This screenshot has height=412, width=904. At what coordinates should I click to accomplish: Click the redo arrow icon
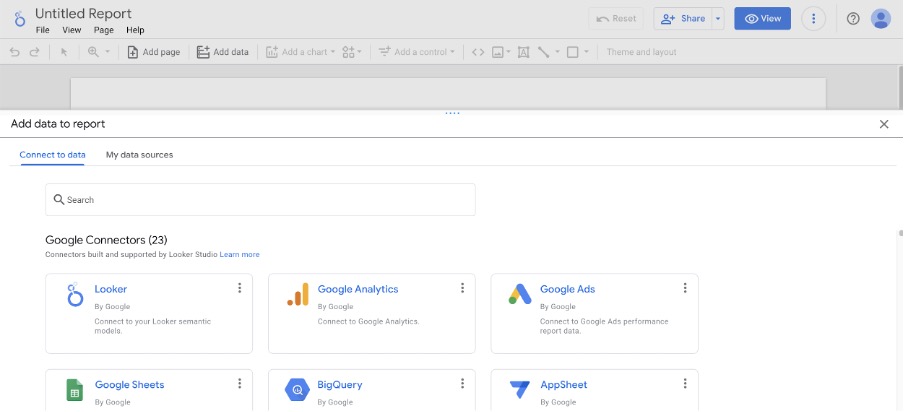click(35, 52)
